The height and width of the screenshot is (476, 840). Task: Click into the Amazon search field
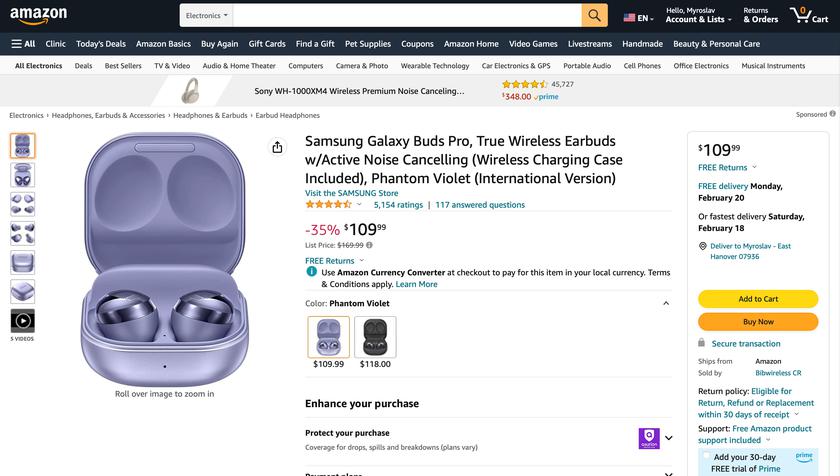(x=407, y=16)
